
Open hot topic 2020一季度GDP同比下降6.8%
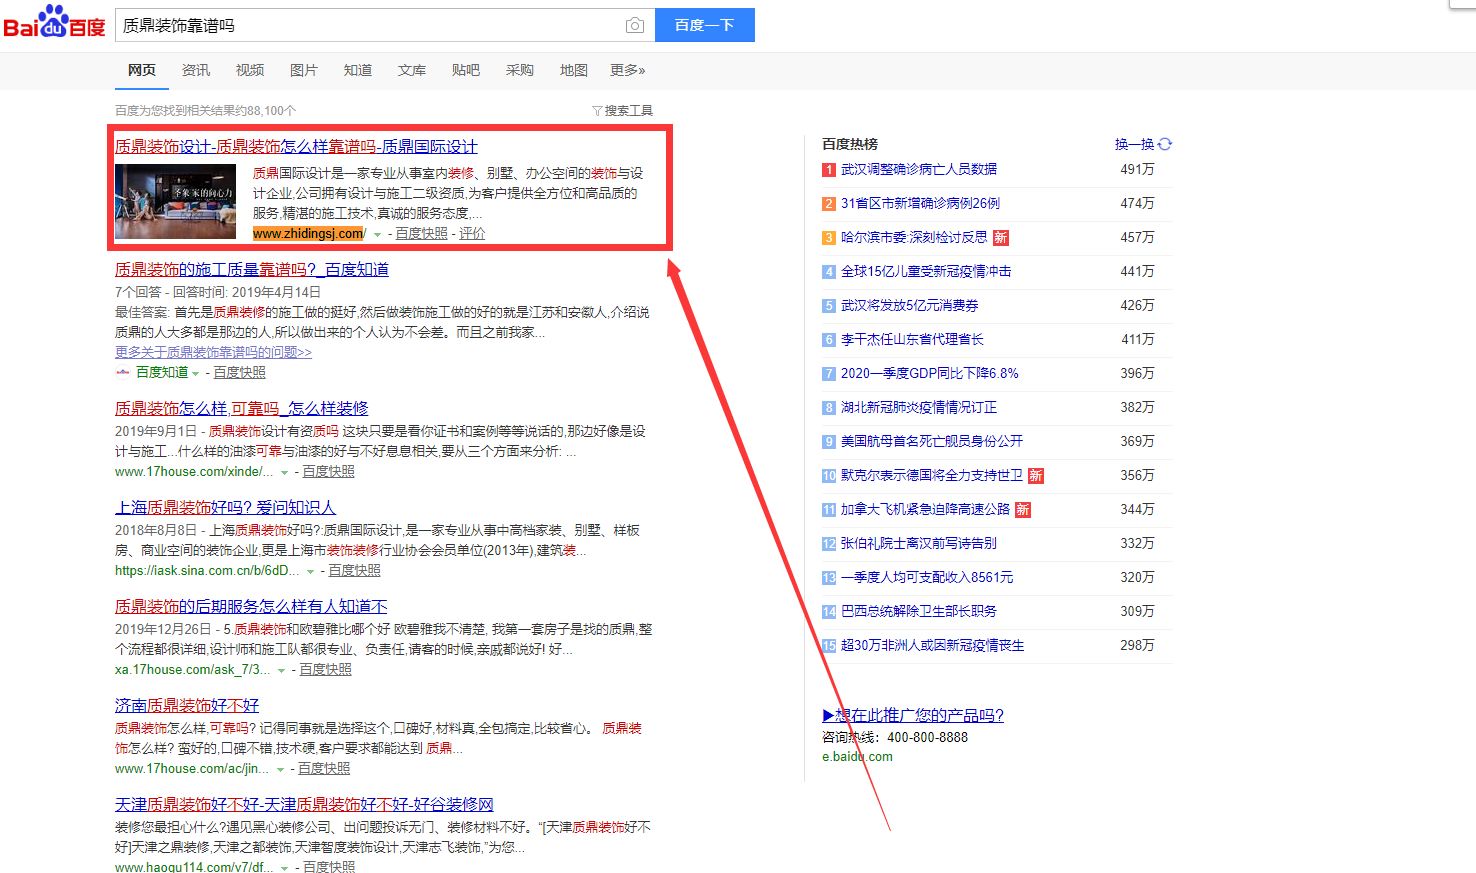(x=930, y=374)
